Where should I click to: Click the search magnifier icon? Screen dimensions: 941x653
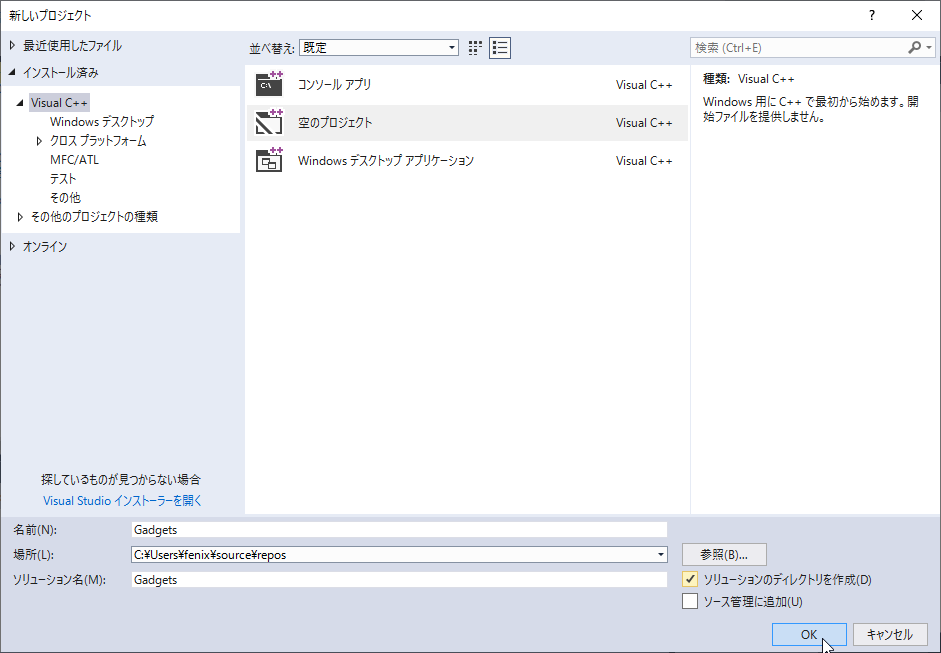click(916, 47)
